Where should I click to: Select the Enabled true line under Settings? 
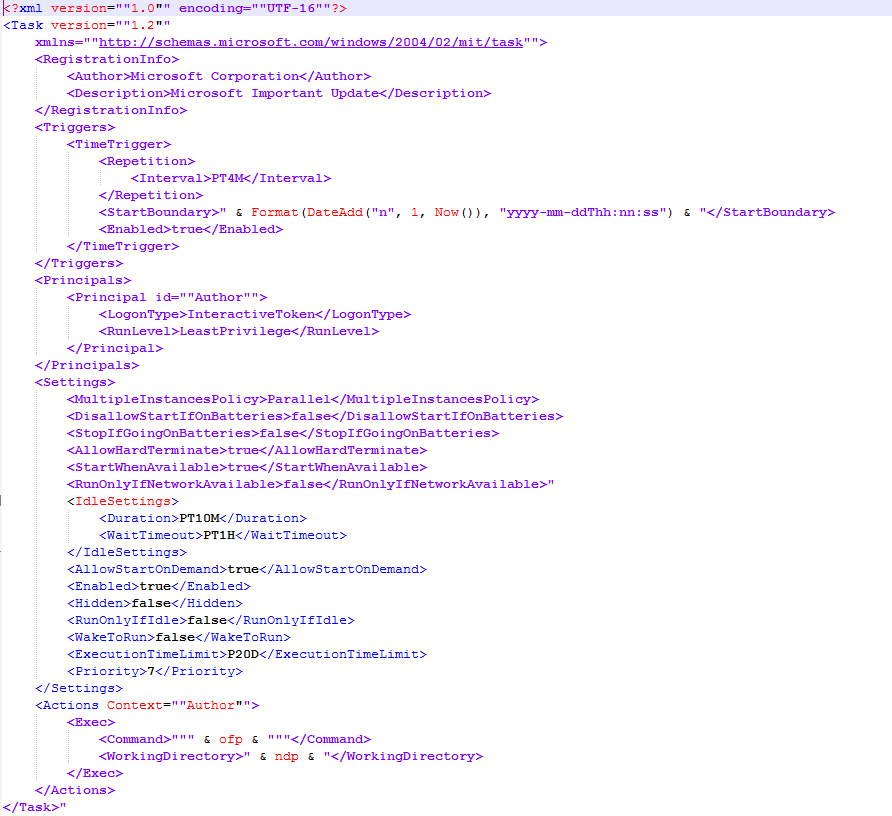coord(159,587)
